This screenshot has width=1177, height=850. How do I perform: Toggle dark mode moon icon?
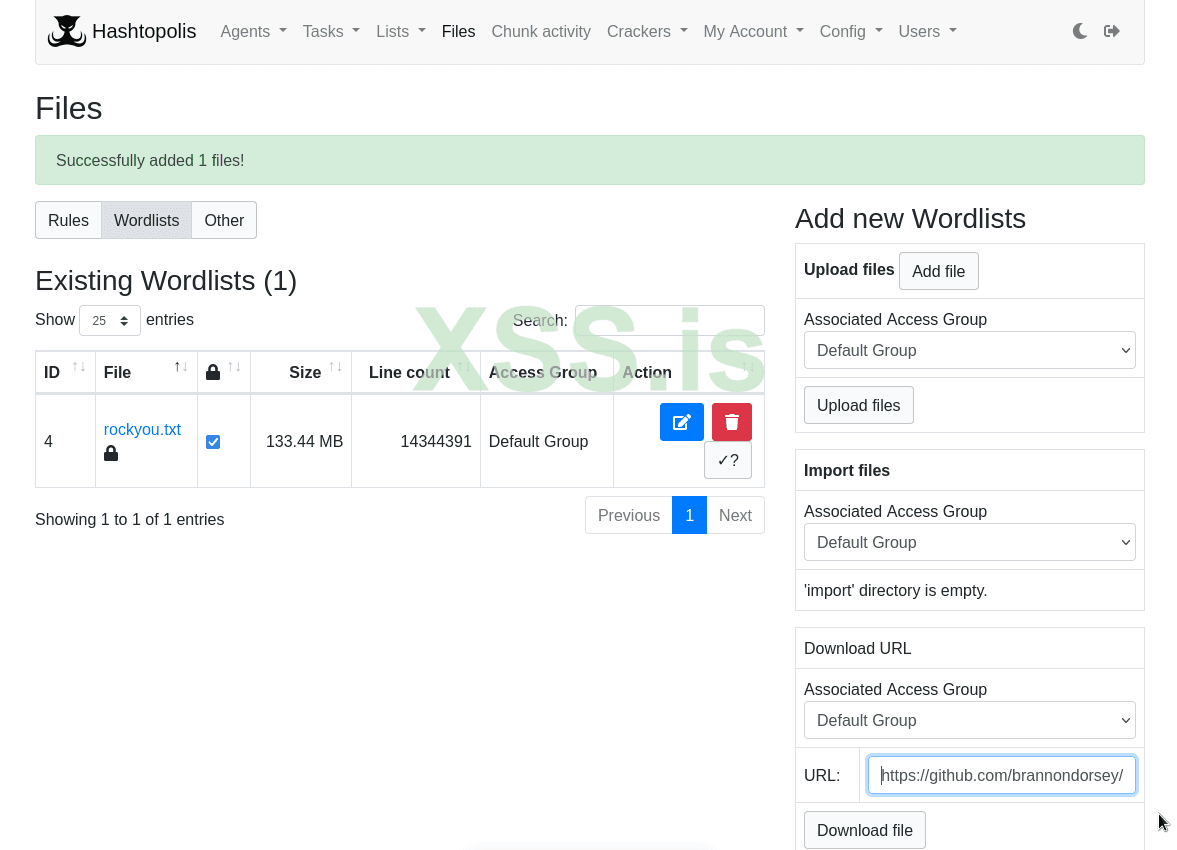click(1079, 32)
